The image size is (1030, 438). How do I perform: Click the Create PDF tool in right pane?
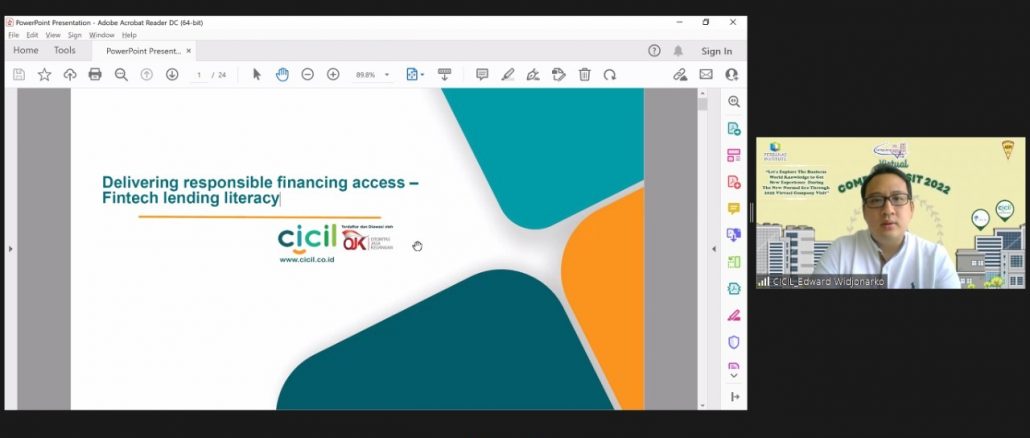pos(734,182)
